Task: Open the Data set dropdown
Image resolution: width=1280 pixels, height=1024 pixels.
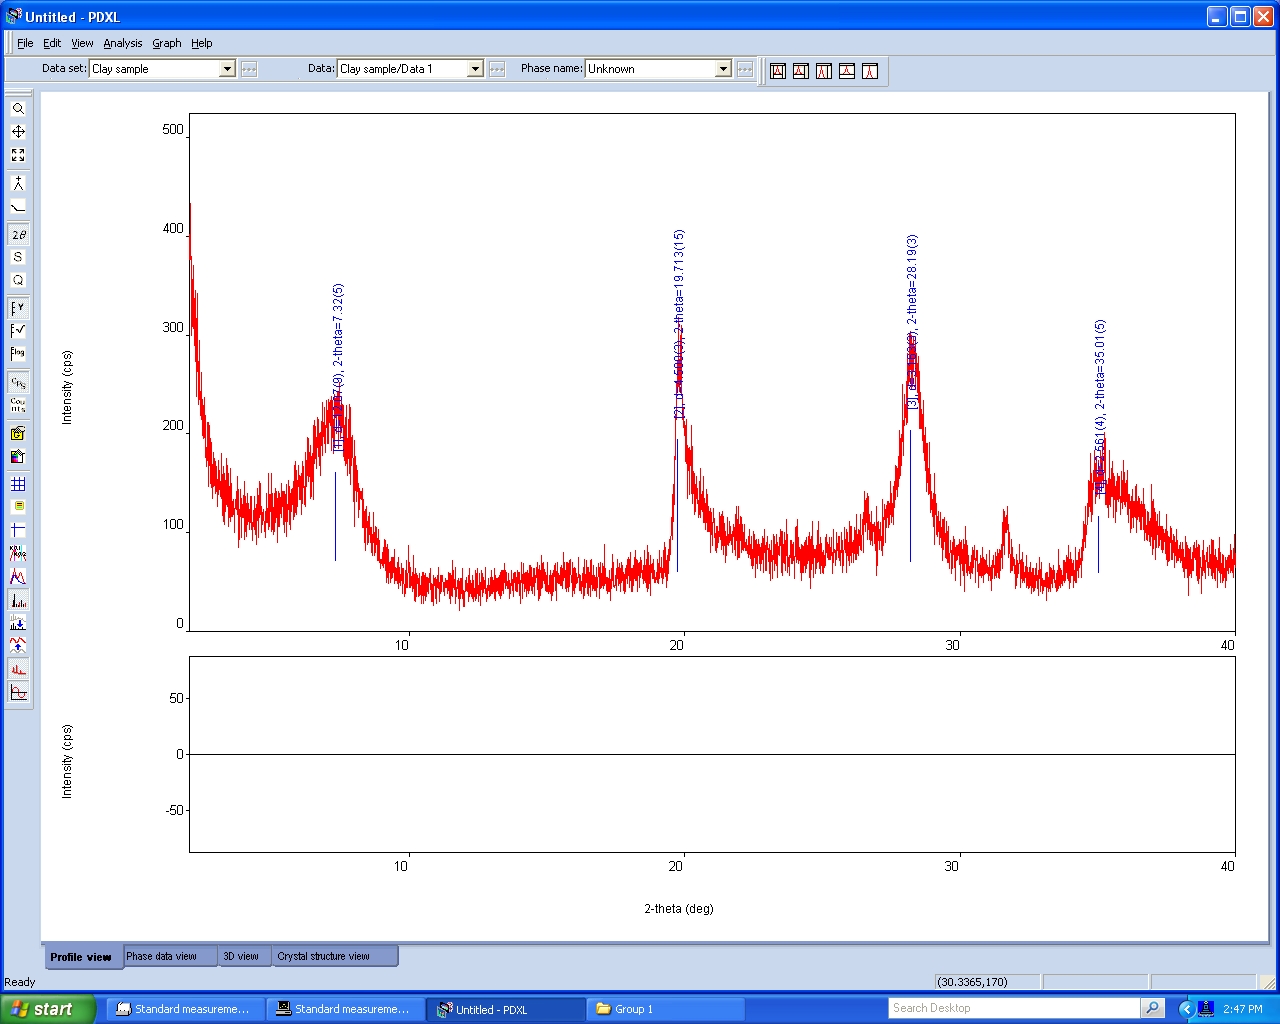Action: (x=227, y=69)
